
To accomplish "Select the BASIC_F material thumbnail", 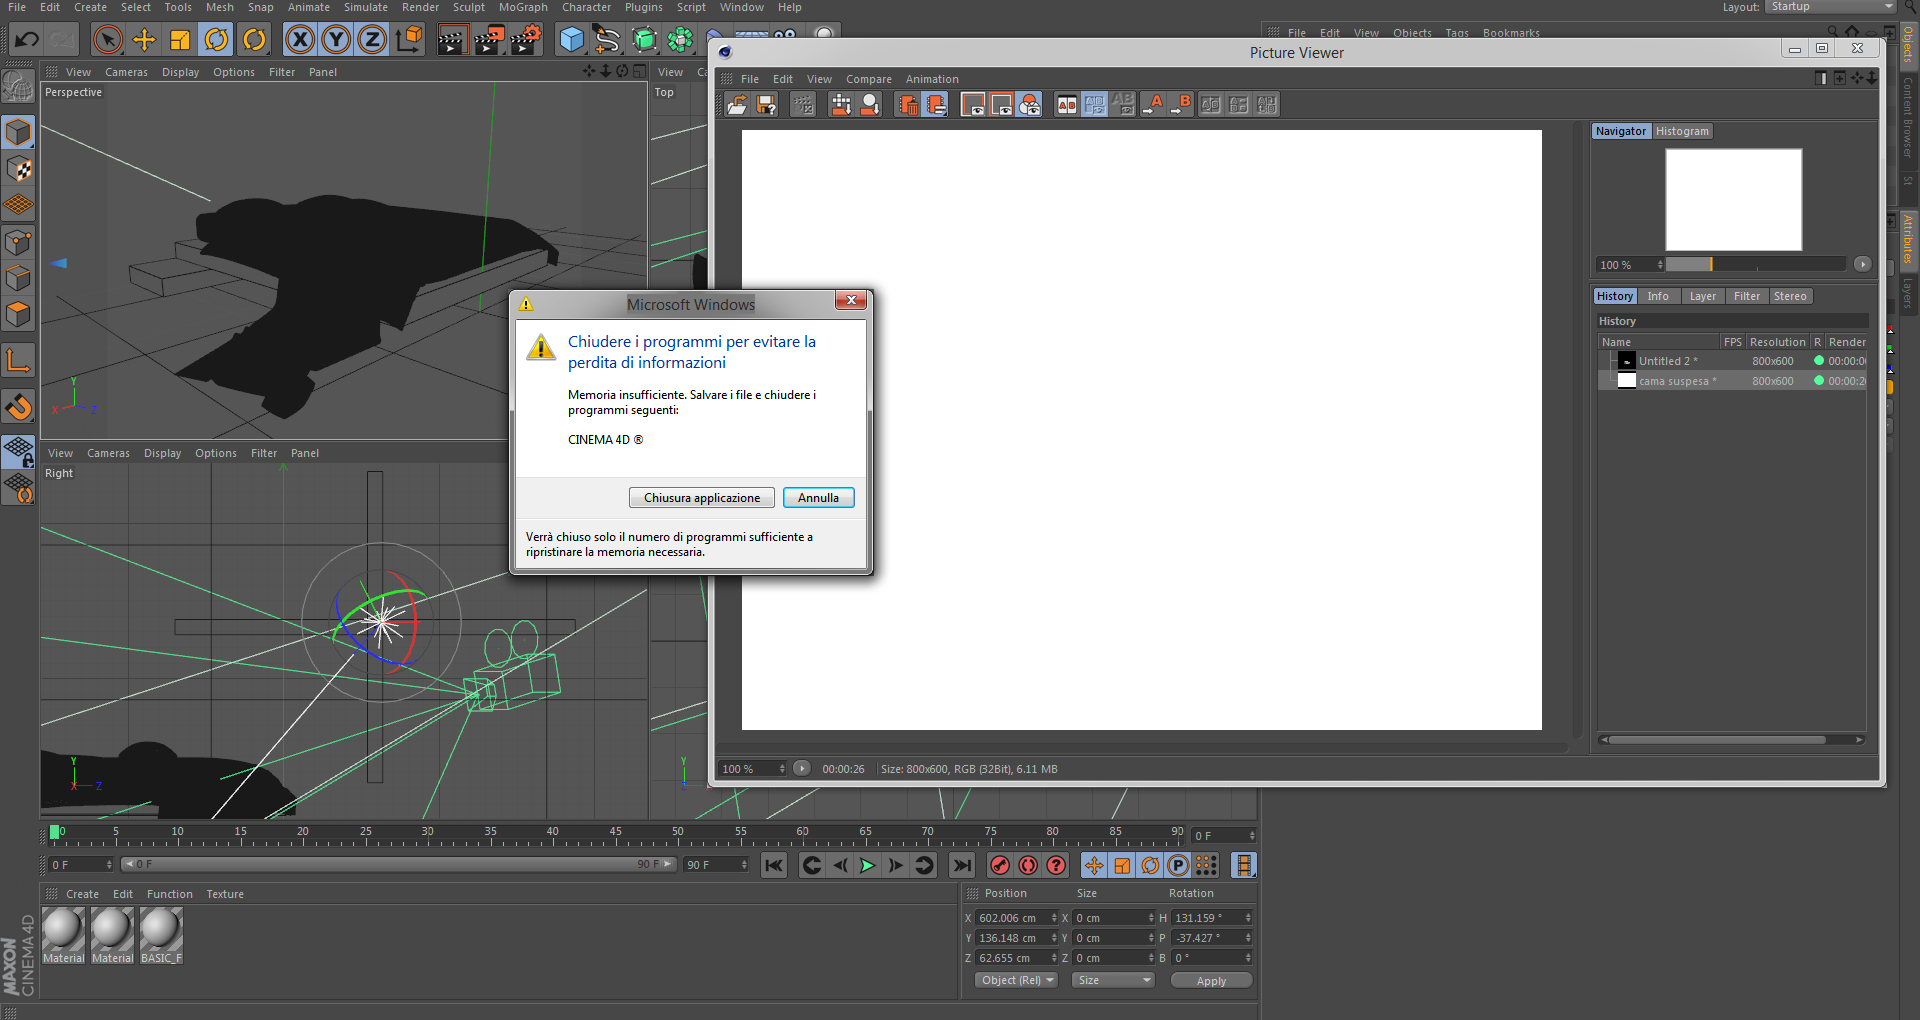I will (161, 936).
